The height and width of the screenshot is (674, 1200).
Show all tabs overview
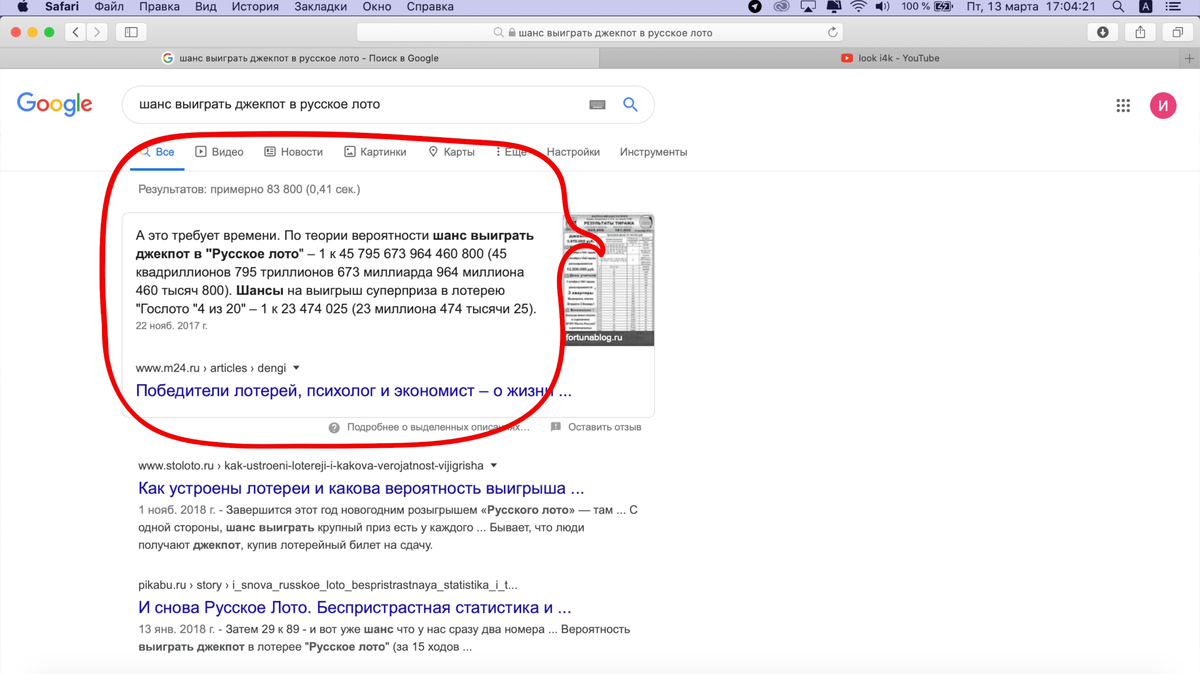click(x=1178, y=32)
